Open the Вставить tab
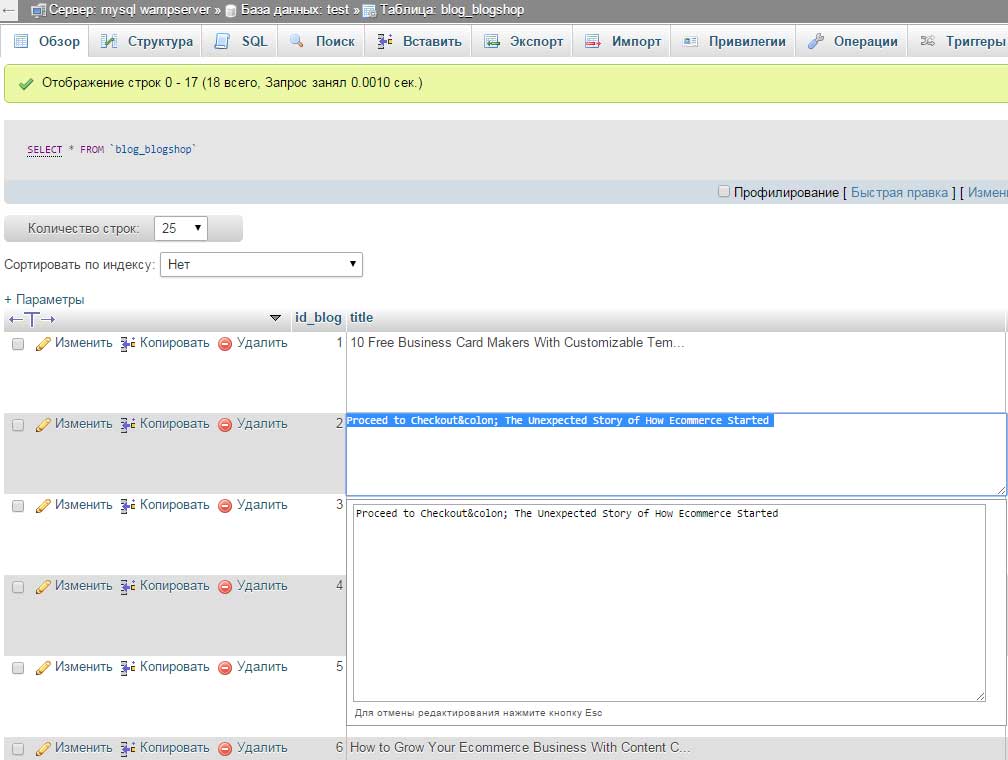 click(419, 41)
